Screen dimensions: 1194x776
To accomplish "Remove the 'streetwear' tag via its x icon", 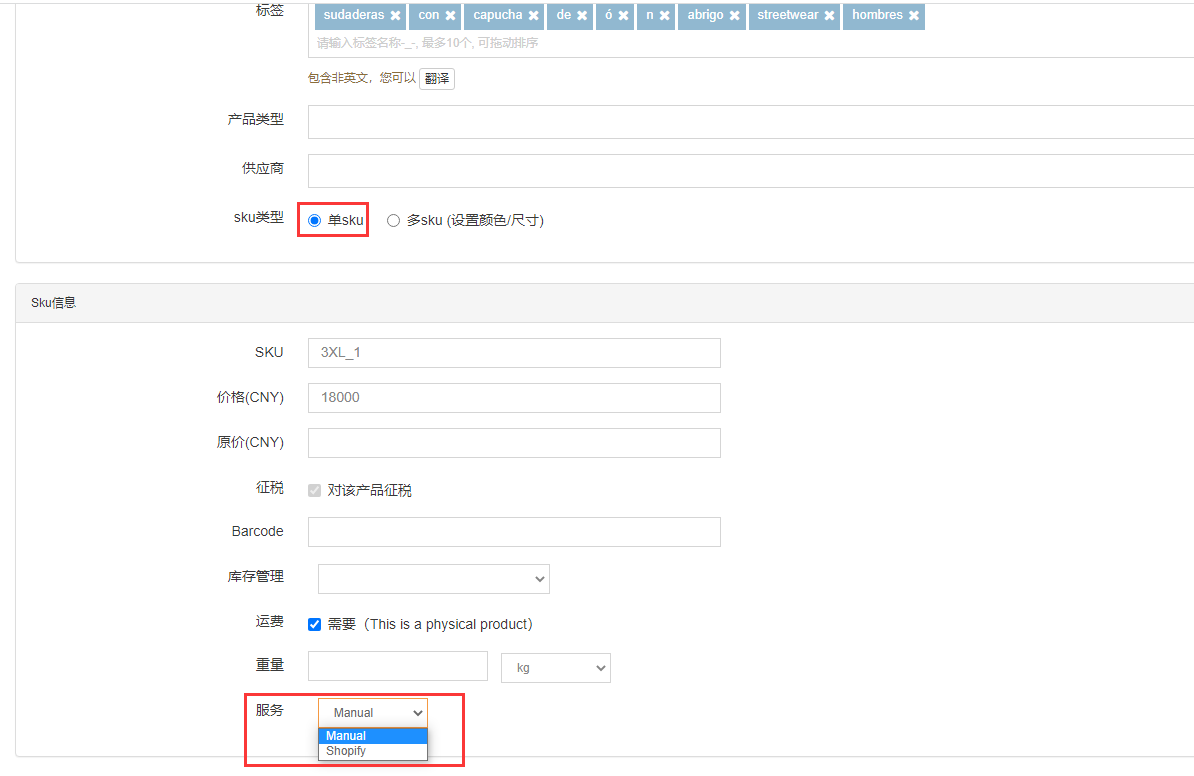I will click(x=829, y=16).
